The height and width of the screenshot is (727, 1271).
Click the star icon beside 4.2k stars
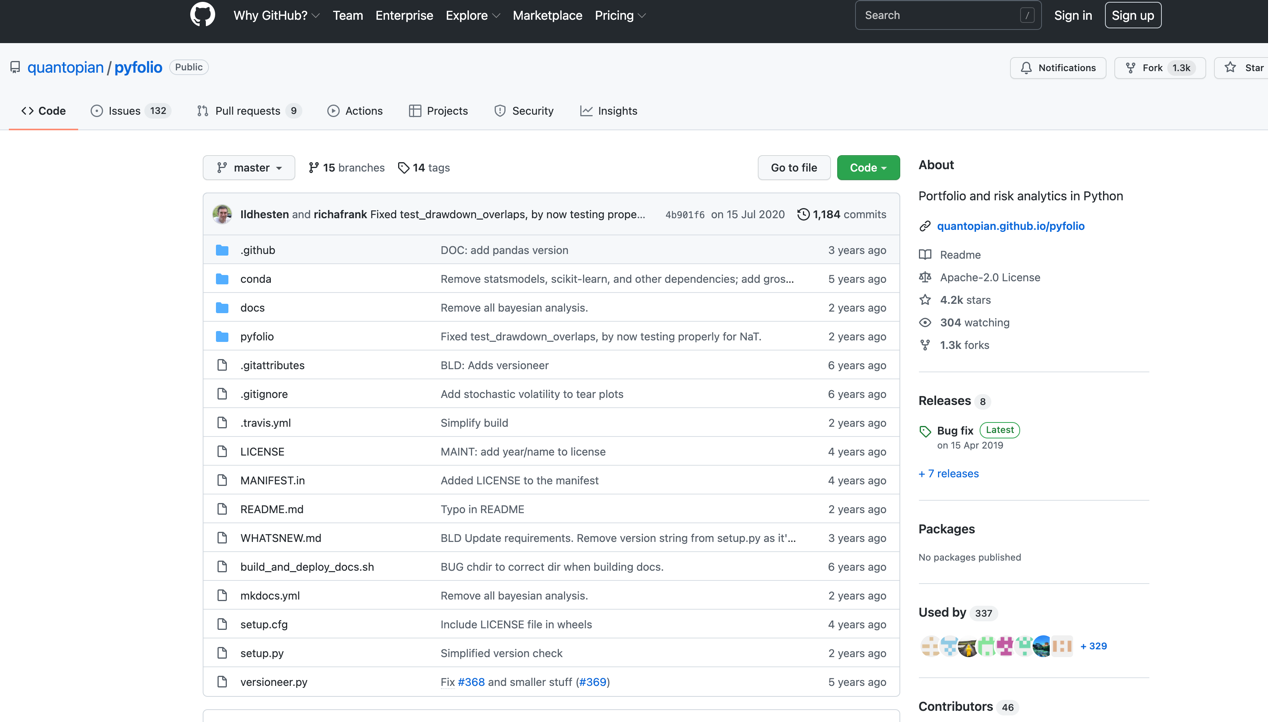[925, 300]
